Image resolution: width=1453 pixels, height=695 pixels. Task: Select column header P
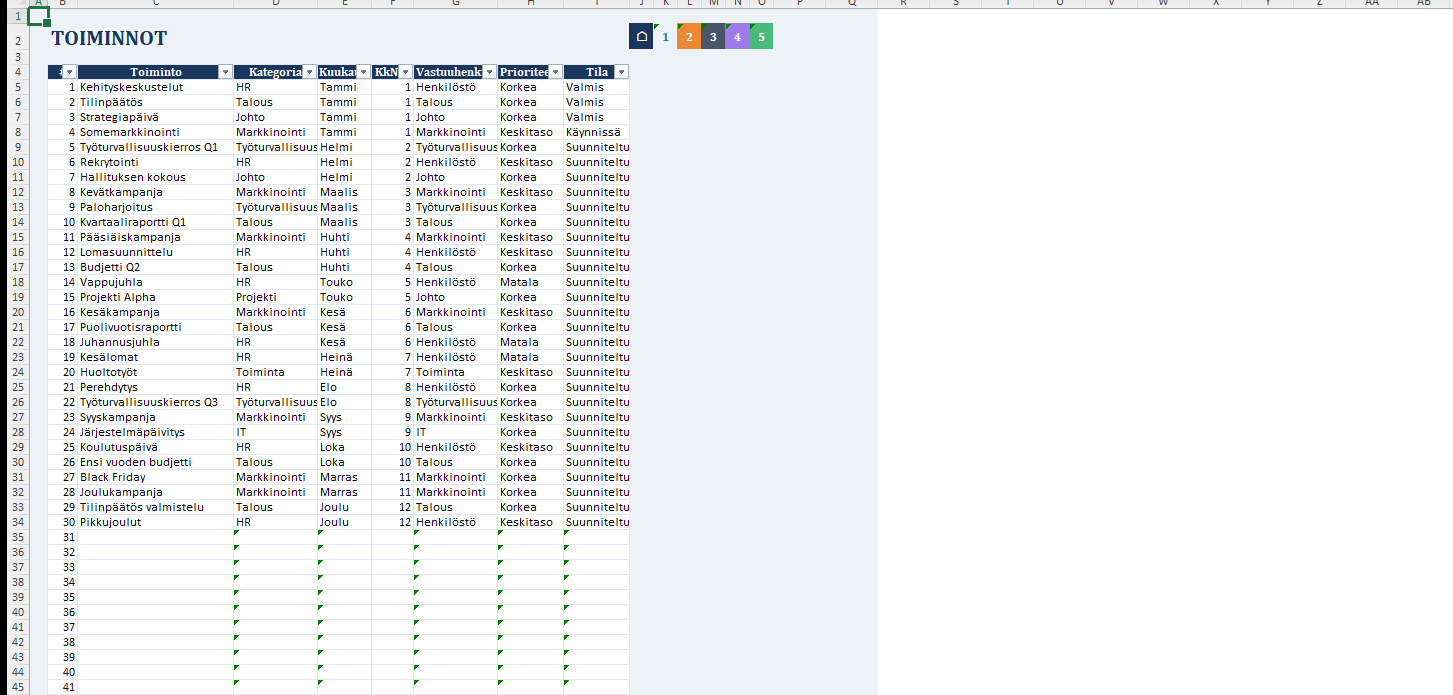(x=801, y=3)
